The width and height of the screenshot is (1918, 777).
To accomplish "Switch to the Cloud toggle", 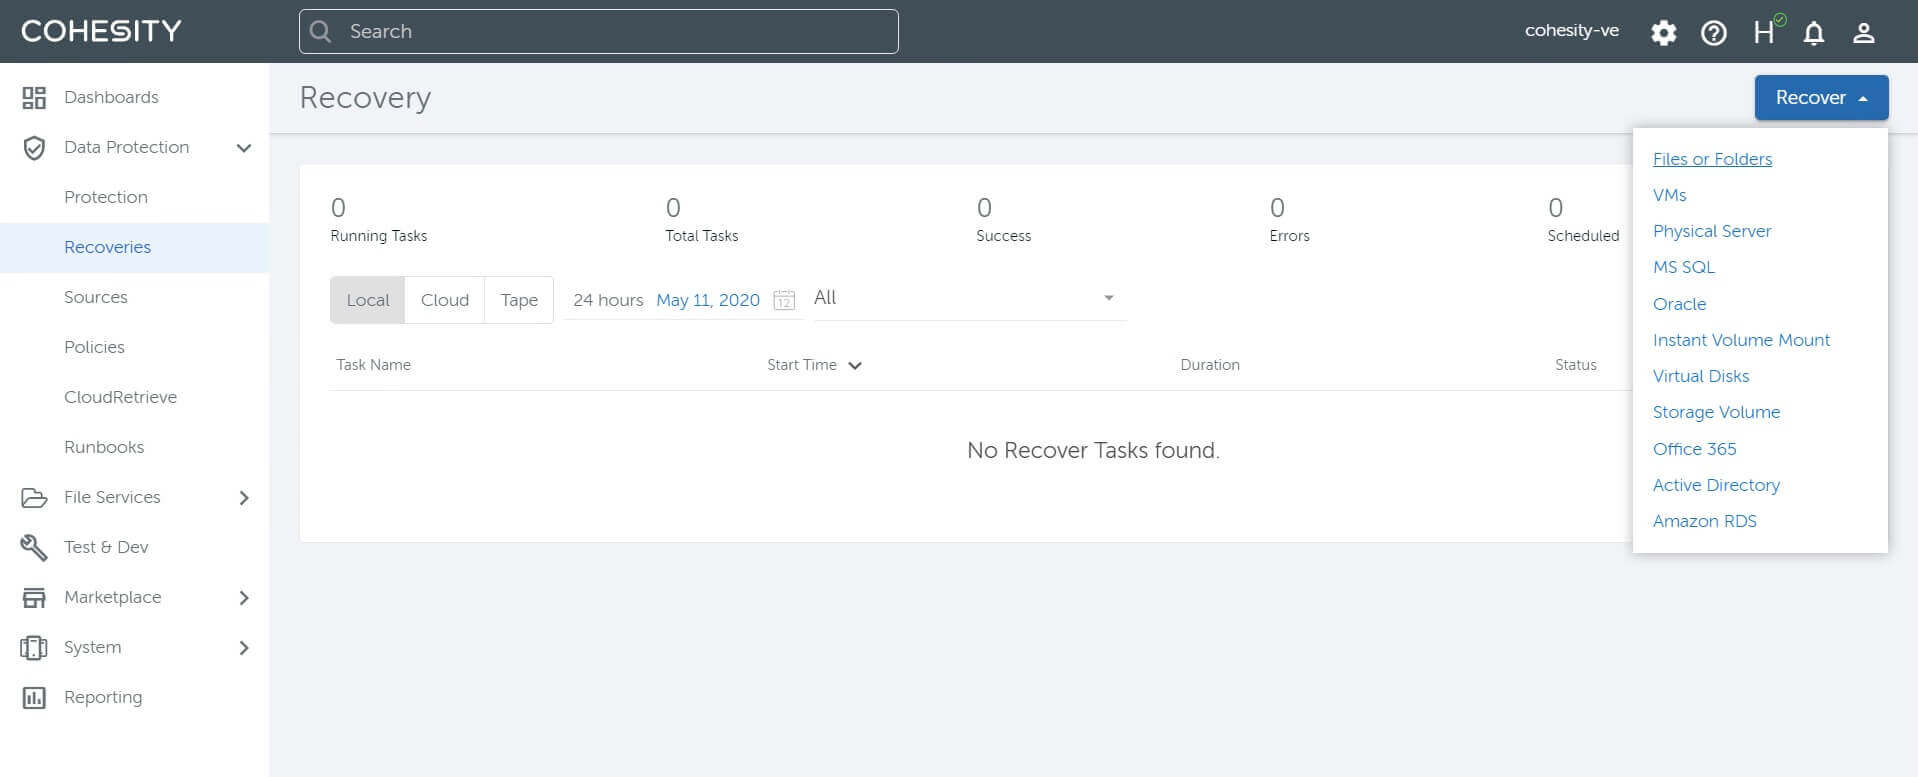I will tap(444, 300).
